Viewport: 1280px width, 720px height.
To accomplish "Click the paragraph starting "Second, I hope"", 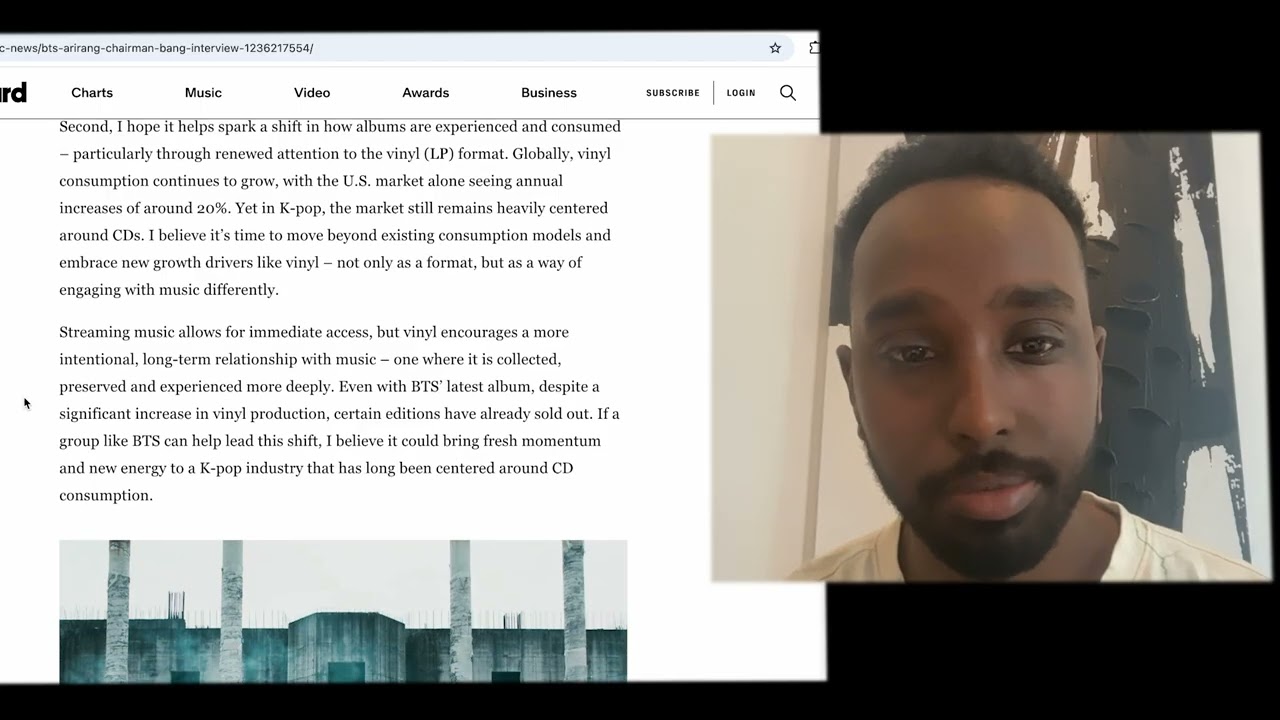I will point(340,208).
